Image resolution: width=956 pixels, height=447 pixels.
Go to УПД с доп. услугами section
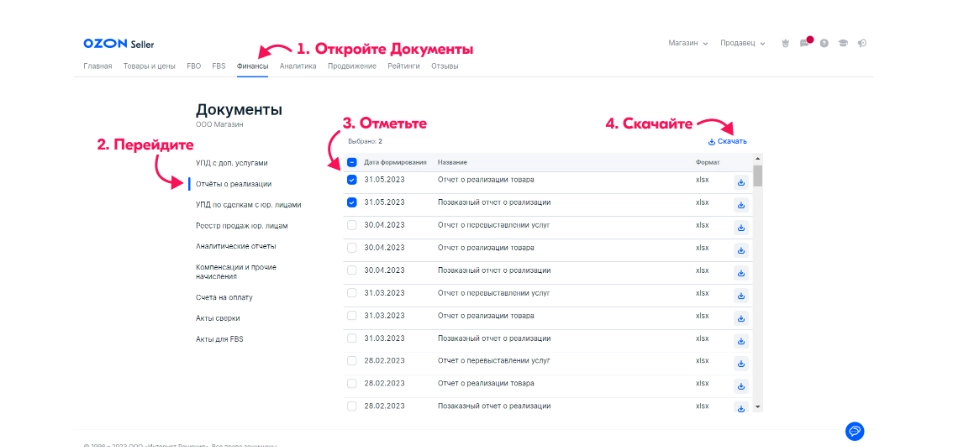click(x=232, y=162)
